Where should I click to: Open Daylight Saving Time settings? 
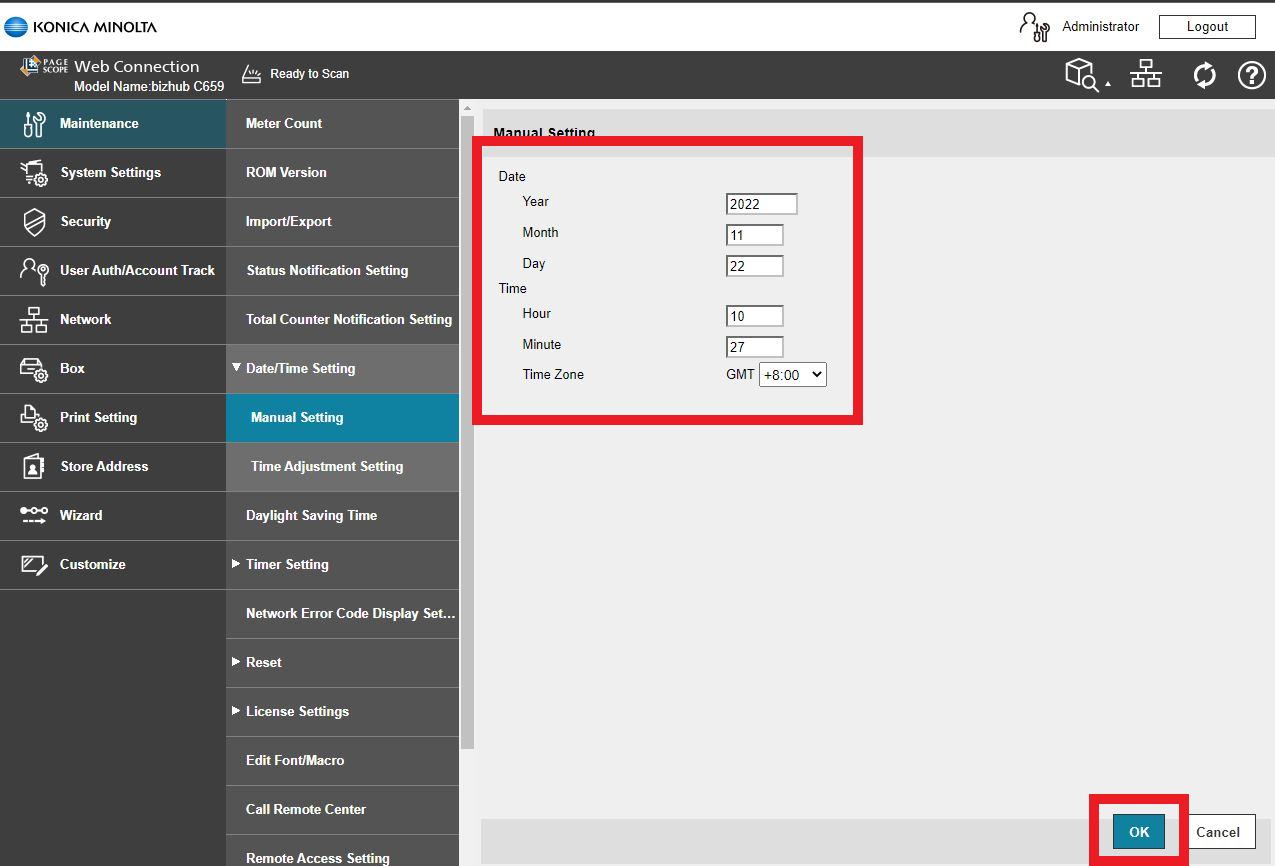(311, 516)
